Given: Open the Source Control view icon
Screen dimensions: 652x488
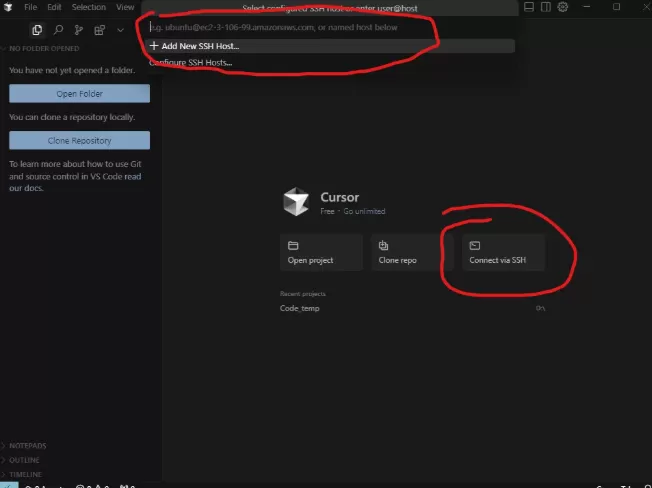Looking at the screenshot, I should 79,30.
